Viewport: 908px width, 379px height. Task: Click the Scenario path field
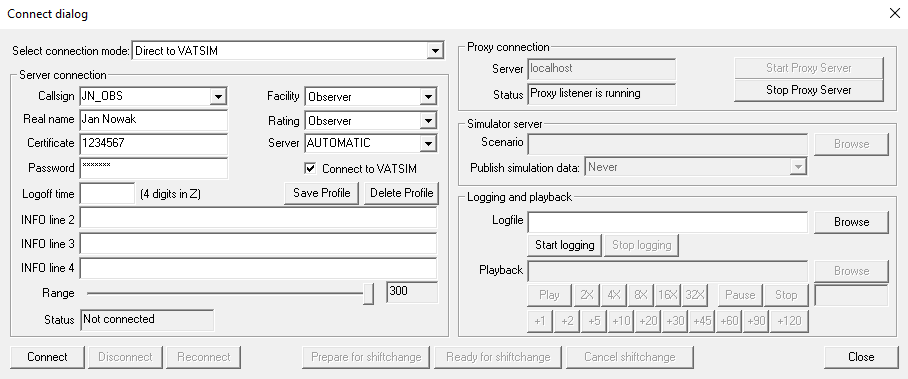pyautogui.click(x=668, y=144)
